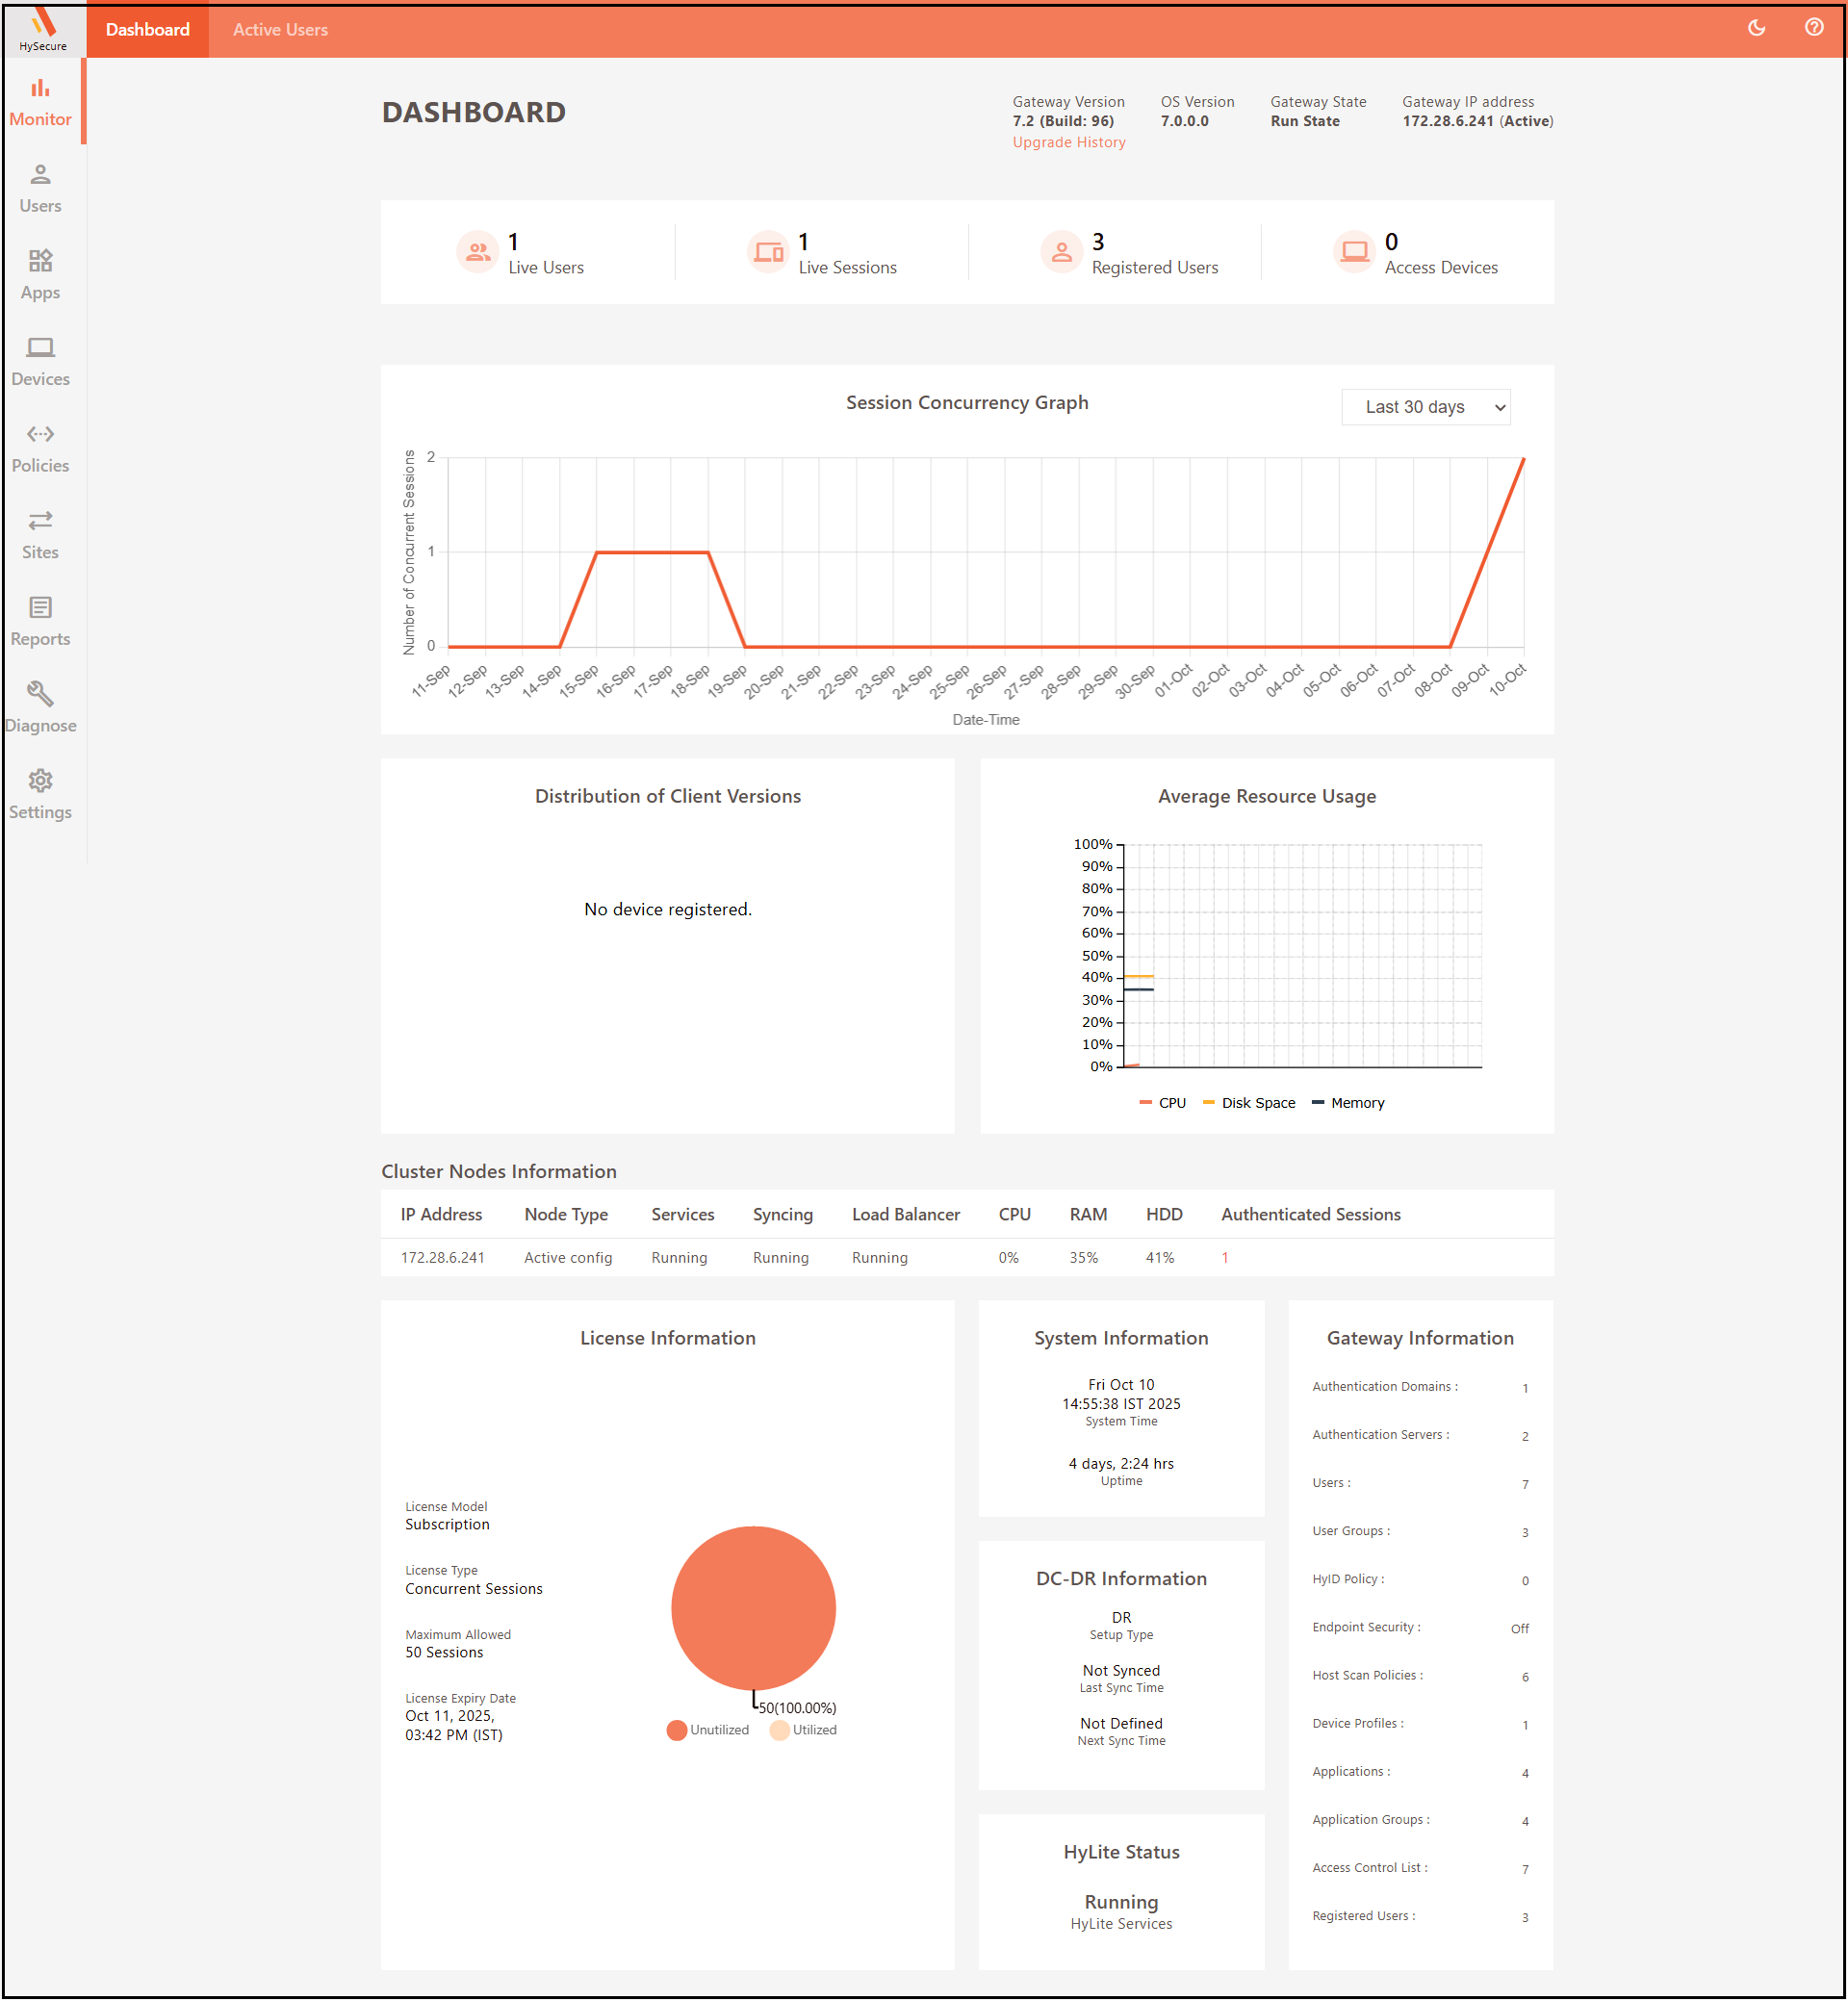Switch to the Active Users tab
Screen dimensions: 1848x2000
point(280,30)
